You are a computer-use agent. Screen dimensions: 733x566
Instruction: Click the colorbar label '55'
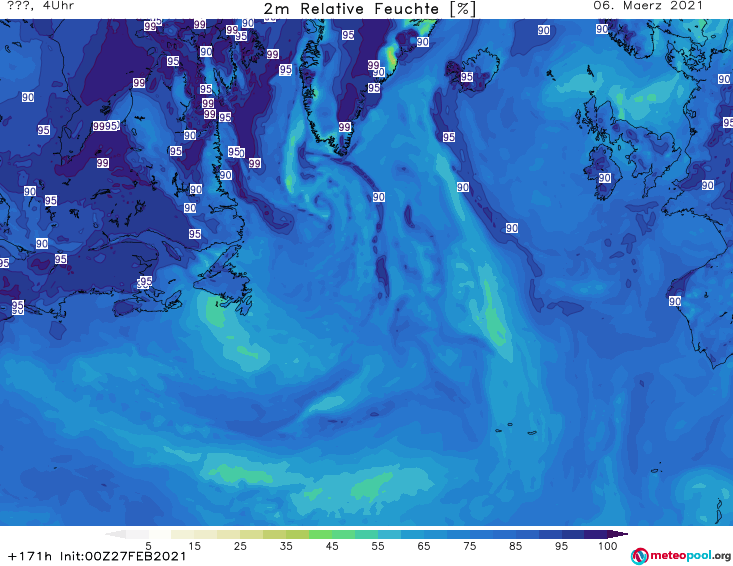pos(378,546)
